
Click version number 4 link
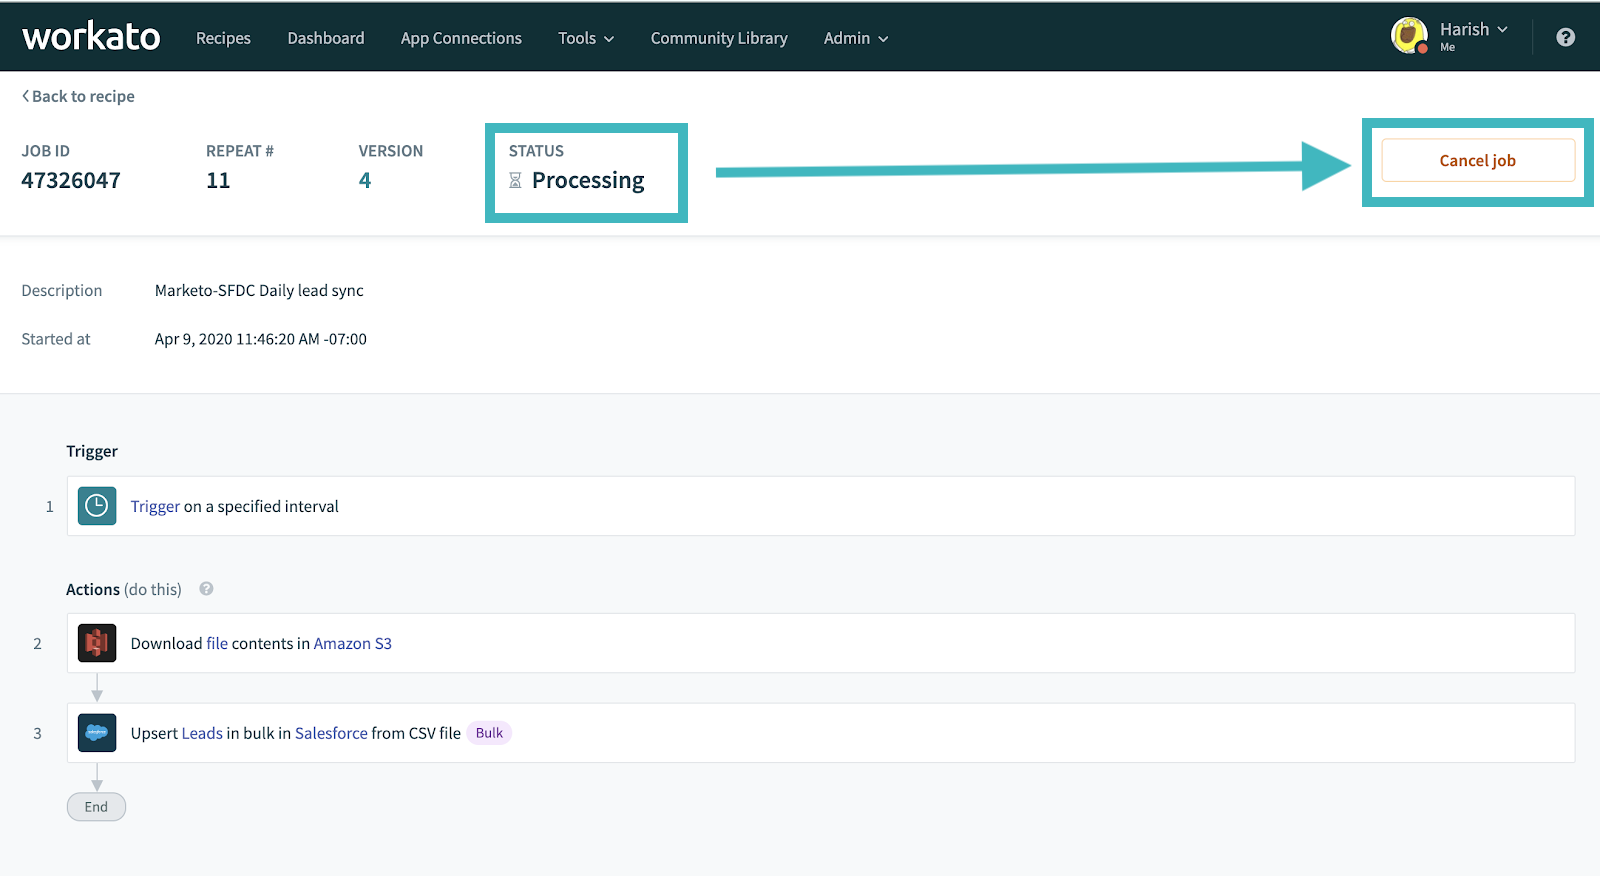click(x=365, y=181)
